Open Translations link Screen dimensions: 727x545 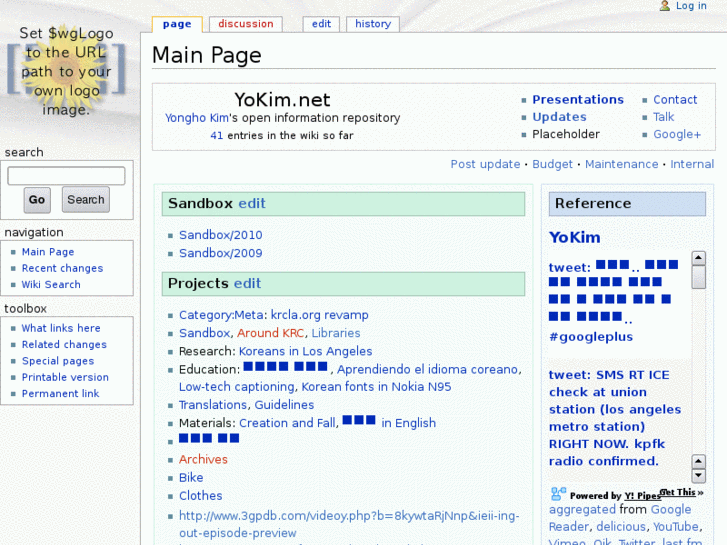point(213,405)
